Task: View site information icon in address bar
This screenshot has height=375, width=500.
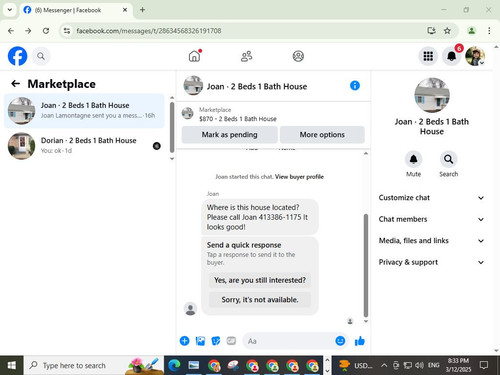Action: click(x=67, y=31)
